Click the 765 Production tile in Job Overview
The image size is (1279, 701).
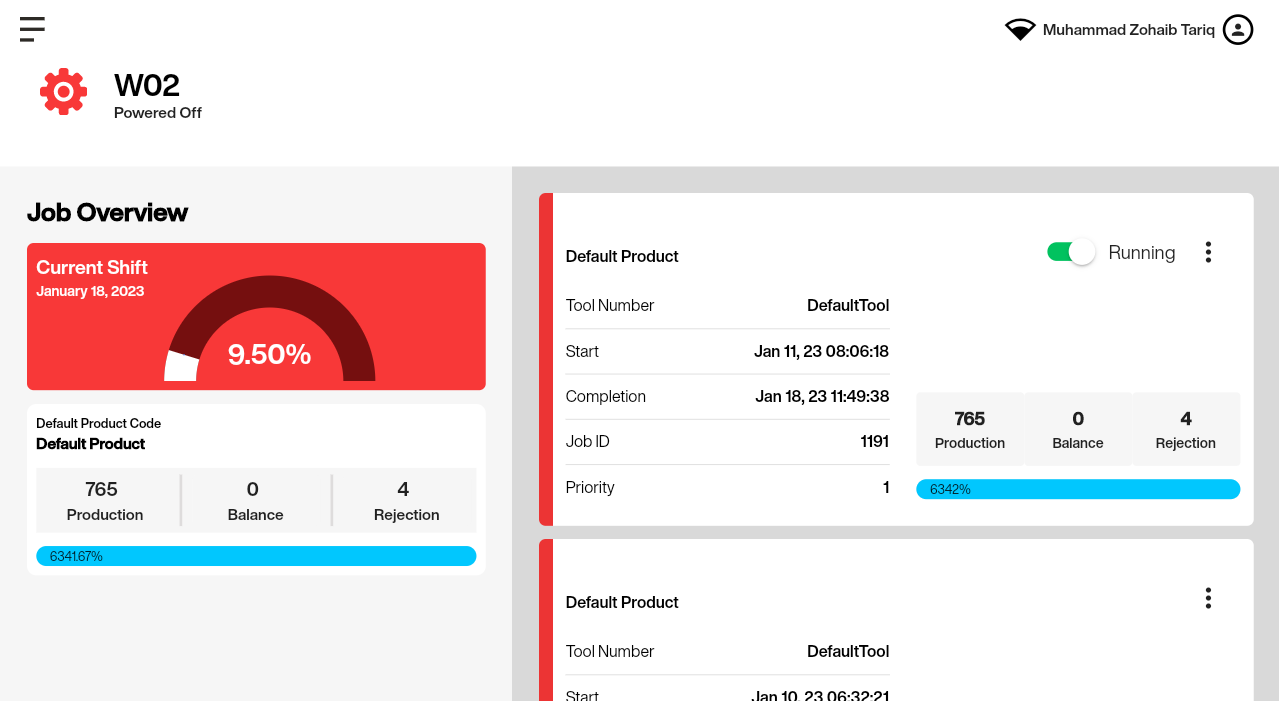[105, 500]
